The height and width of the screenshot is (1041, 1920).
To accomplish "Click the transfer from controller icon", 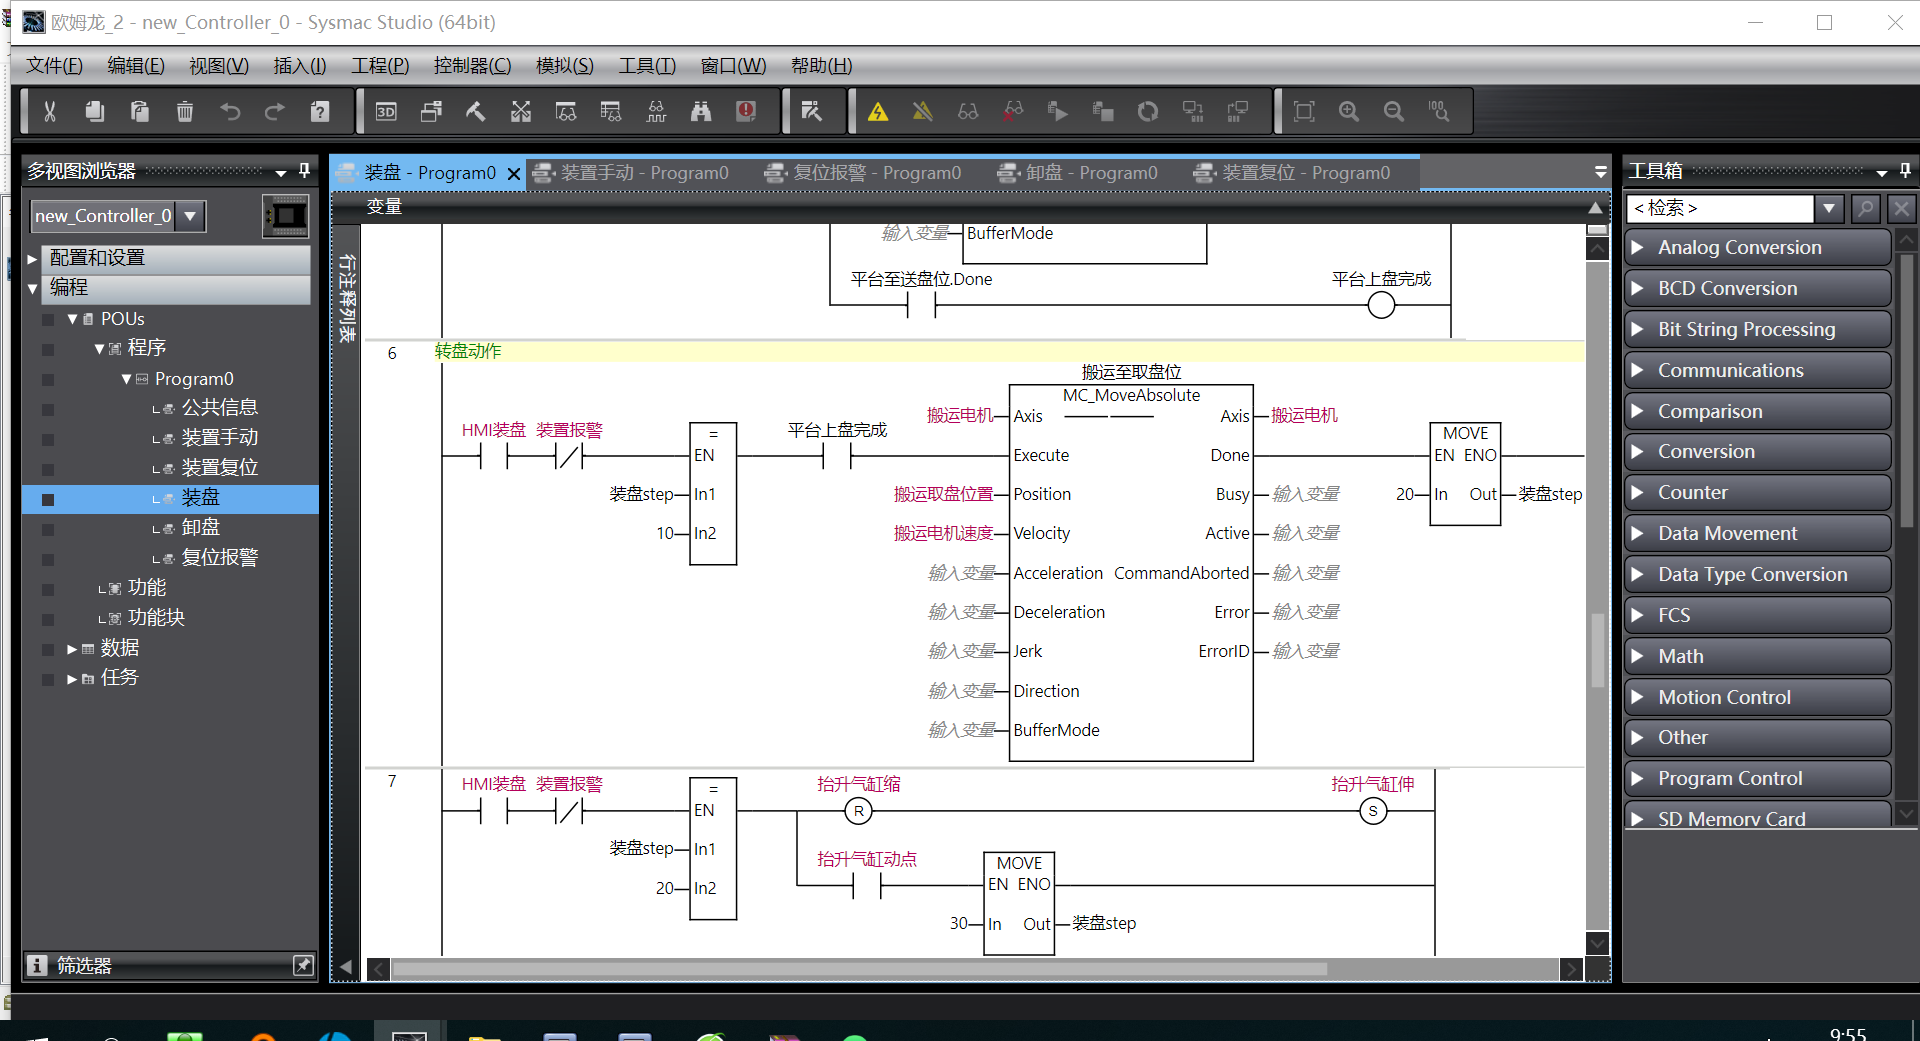I will click(1238, 111).
